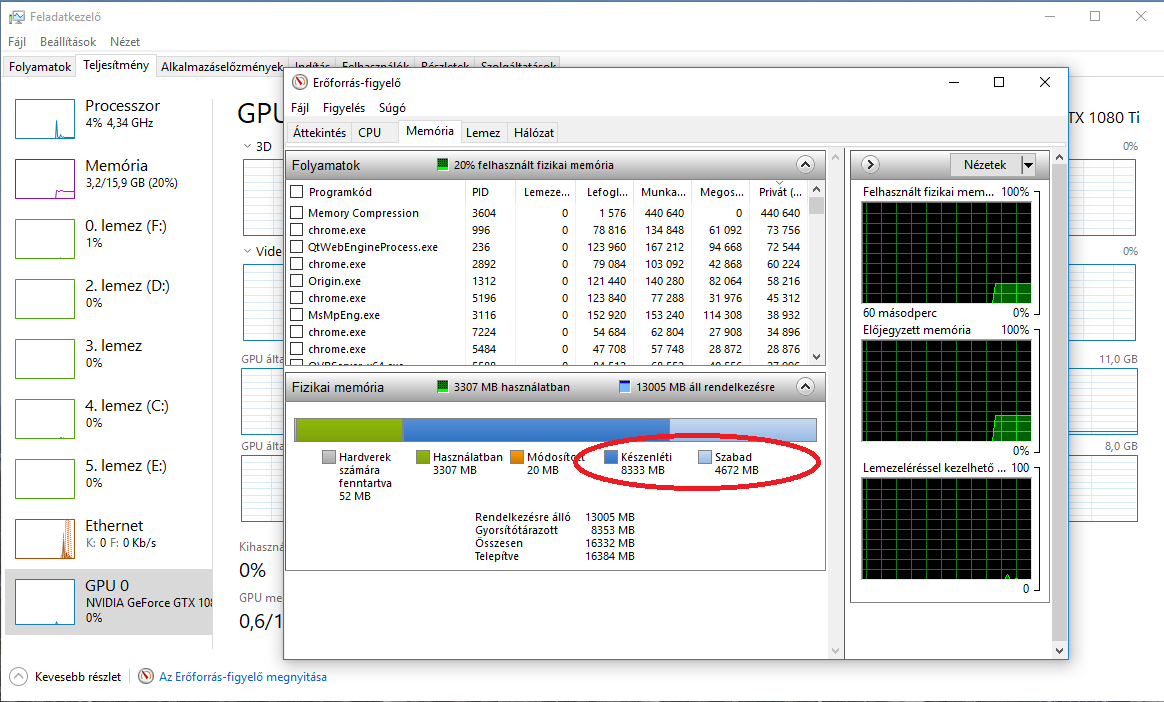Check chrome.exe PID 2892 checkbox
1164x702 pixels.
pyautogui.click(x=297, y=264)
